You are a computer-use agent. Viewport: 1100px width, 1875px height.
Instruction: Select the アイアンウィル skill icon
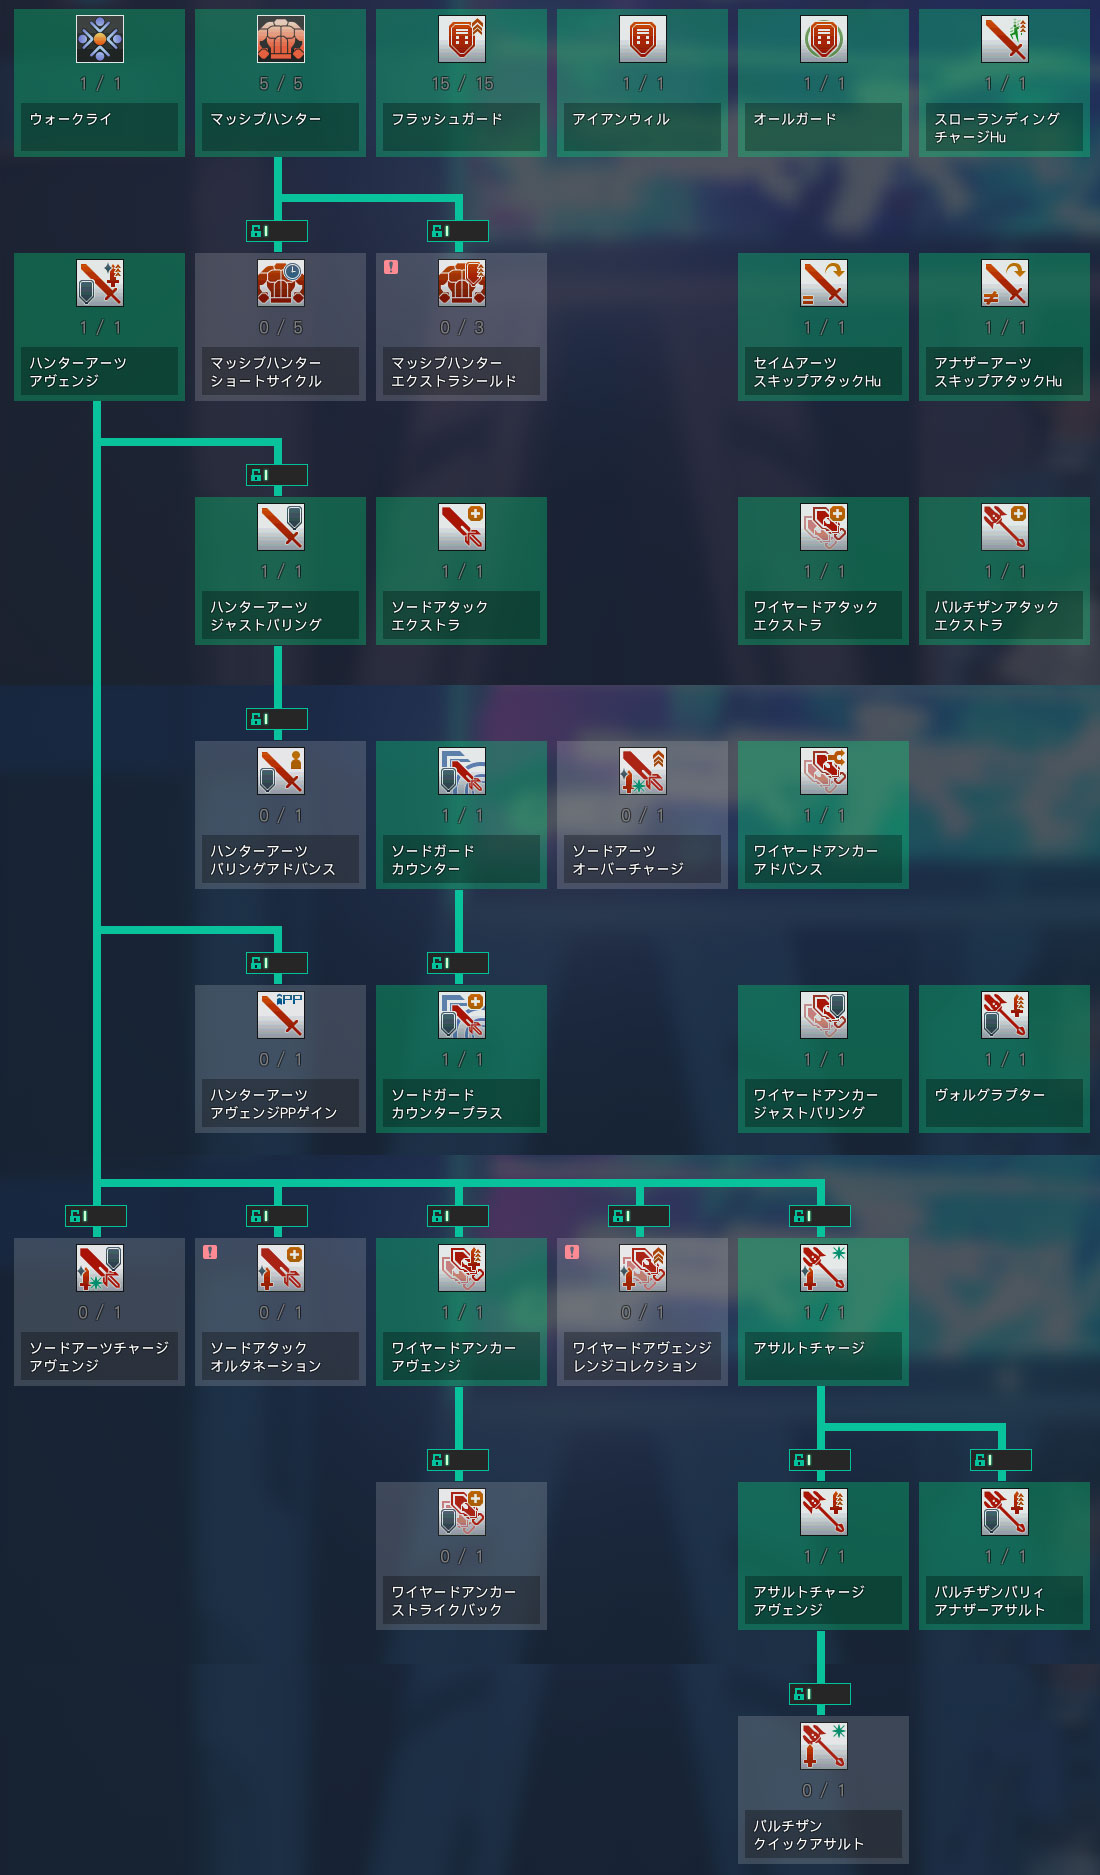pyautogui.click(x=643, y=39)
